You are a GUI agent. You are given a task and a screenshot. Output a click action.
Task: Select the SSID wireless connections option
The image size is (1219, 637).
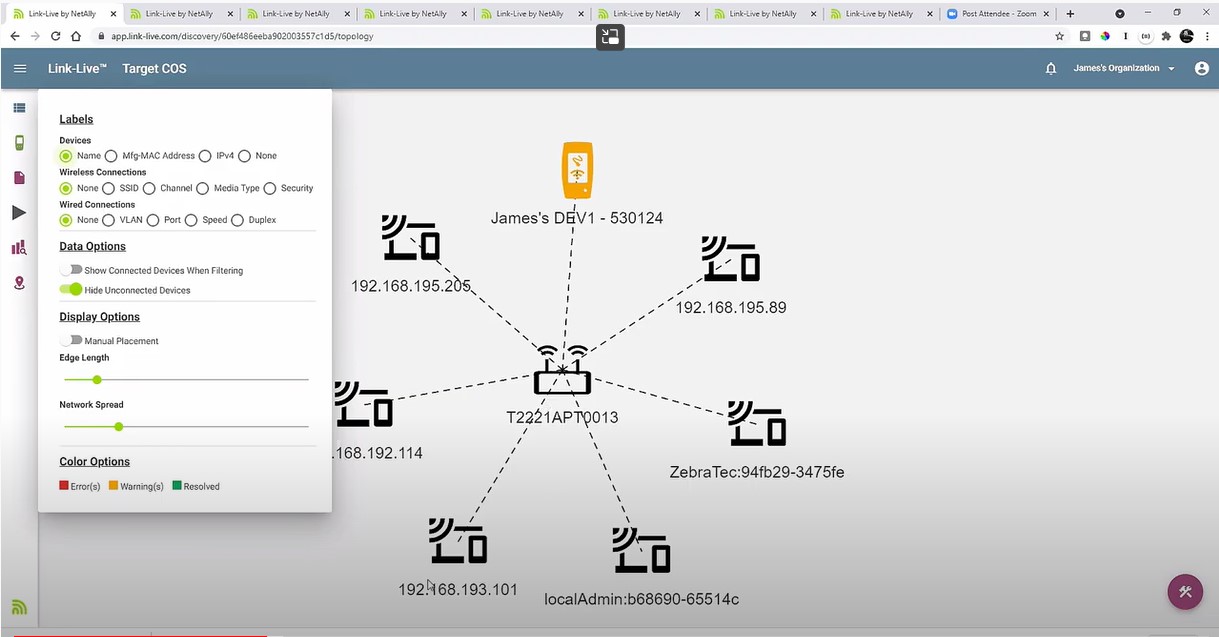coord(110,188)
